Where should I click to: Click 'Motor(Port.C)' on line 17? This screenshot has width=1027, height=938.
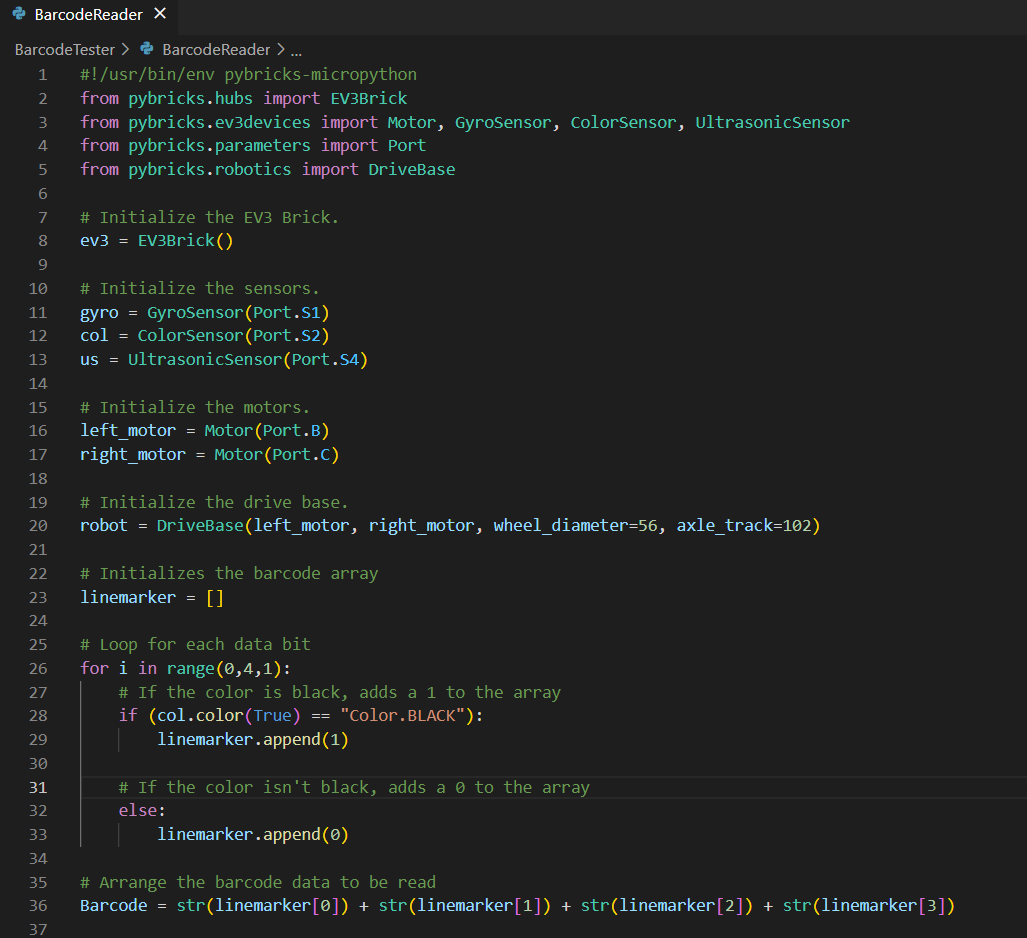tap(276, 455)
